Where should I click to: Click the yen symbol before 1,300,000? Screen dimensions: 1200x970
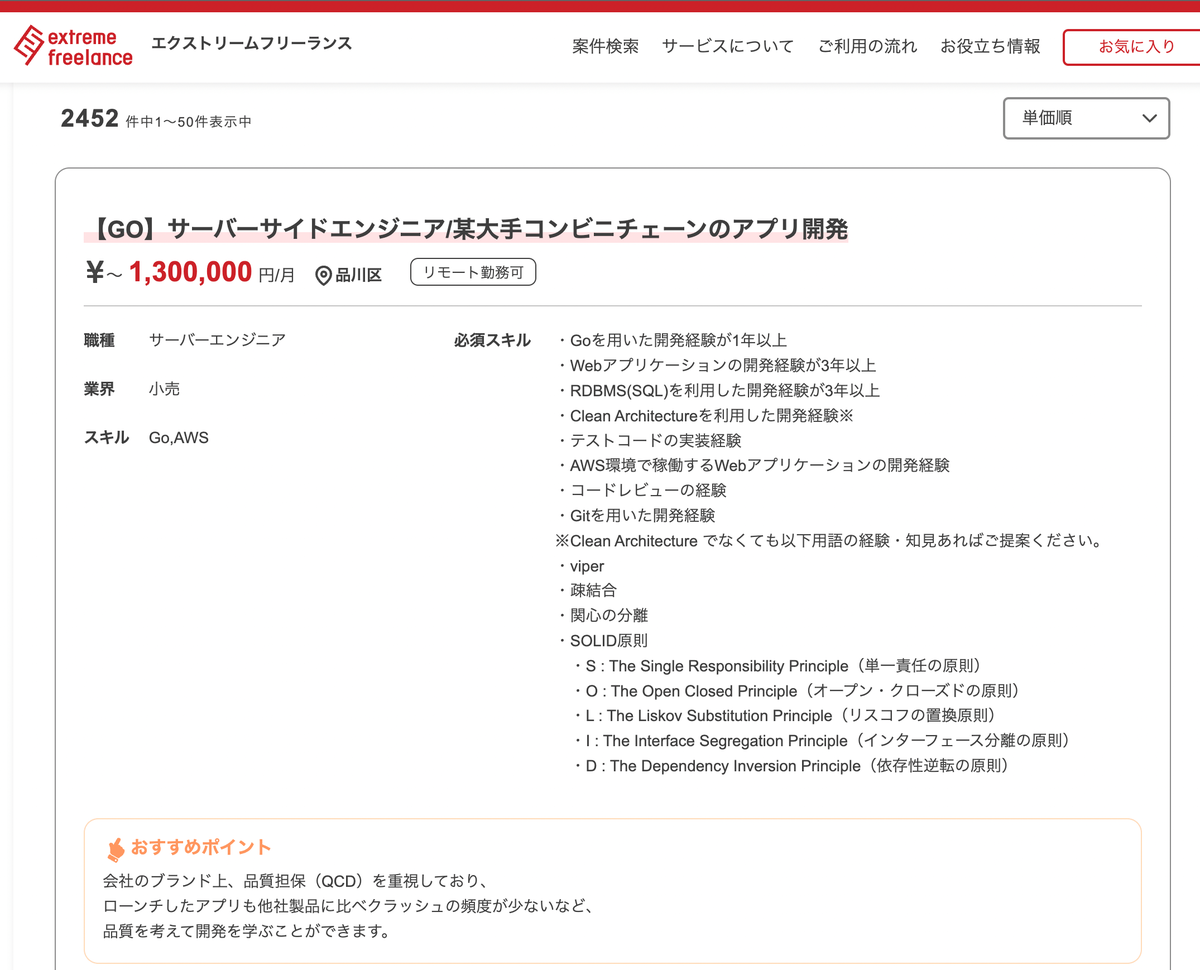pos(94,272)
